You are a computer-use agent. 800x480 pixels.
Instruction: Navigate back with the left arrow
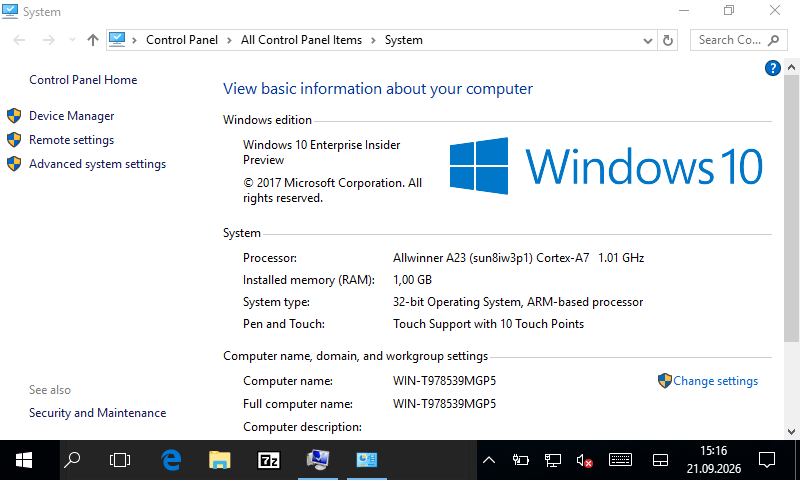pos(19,40)
